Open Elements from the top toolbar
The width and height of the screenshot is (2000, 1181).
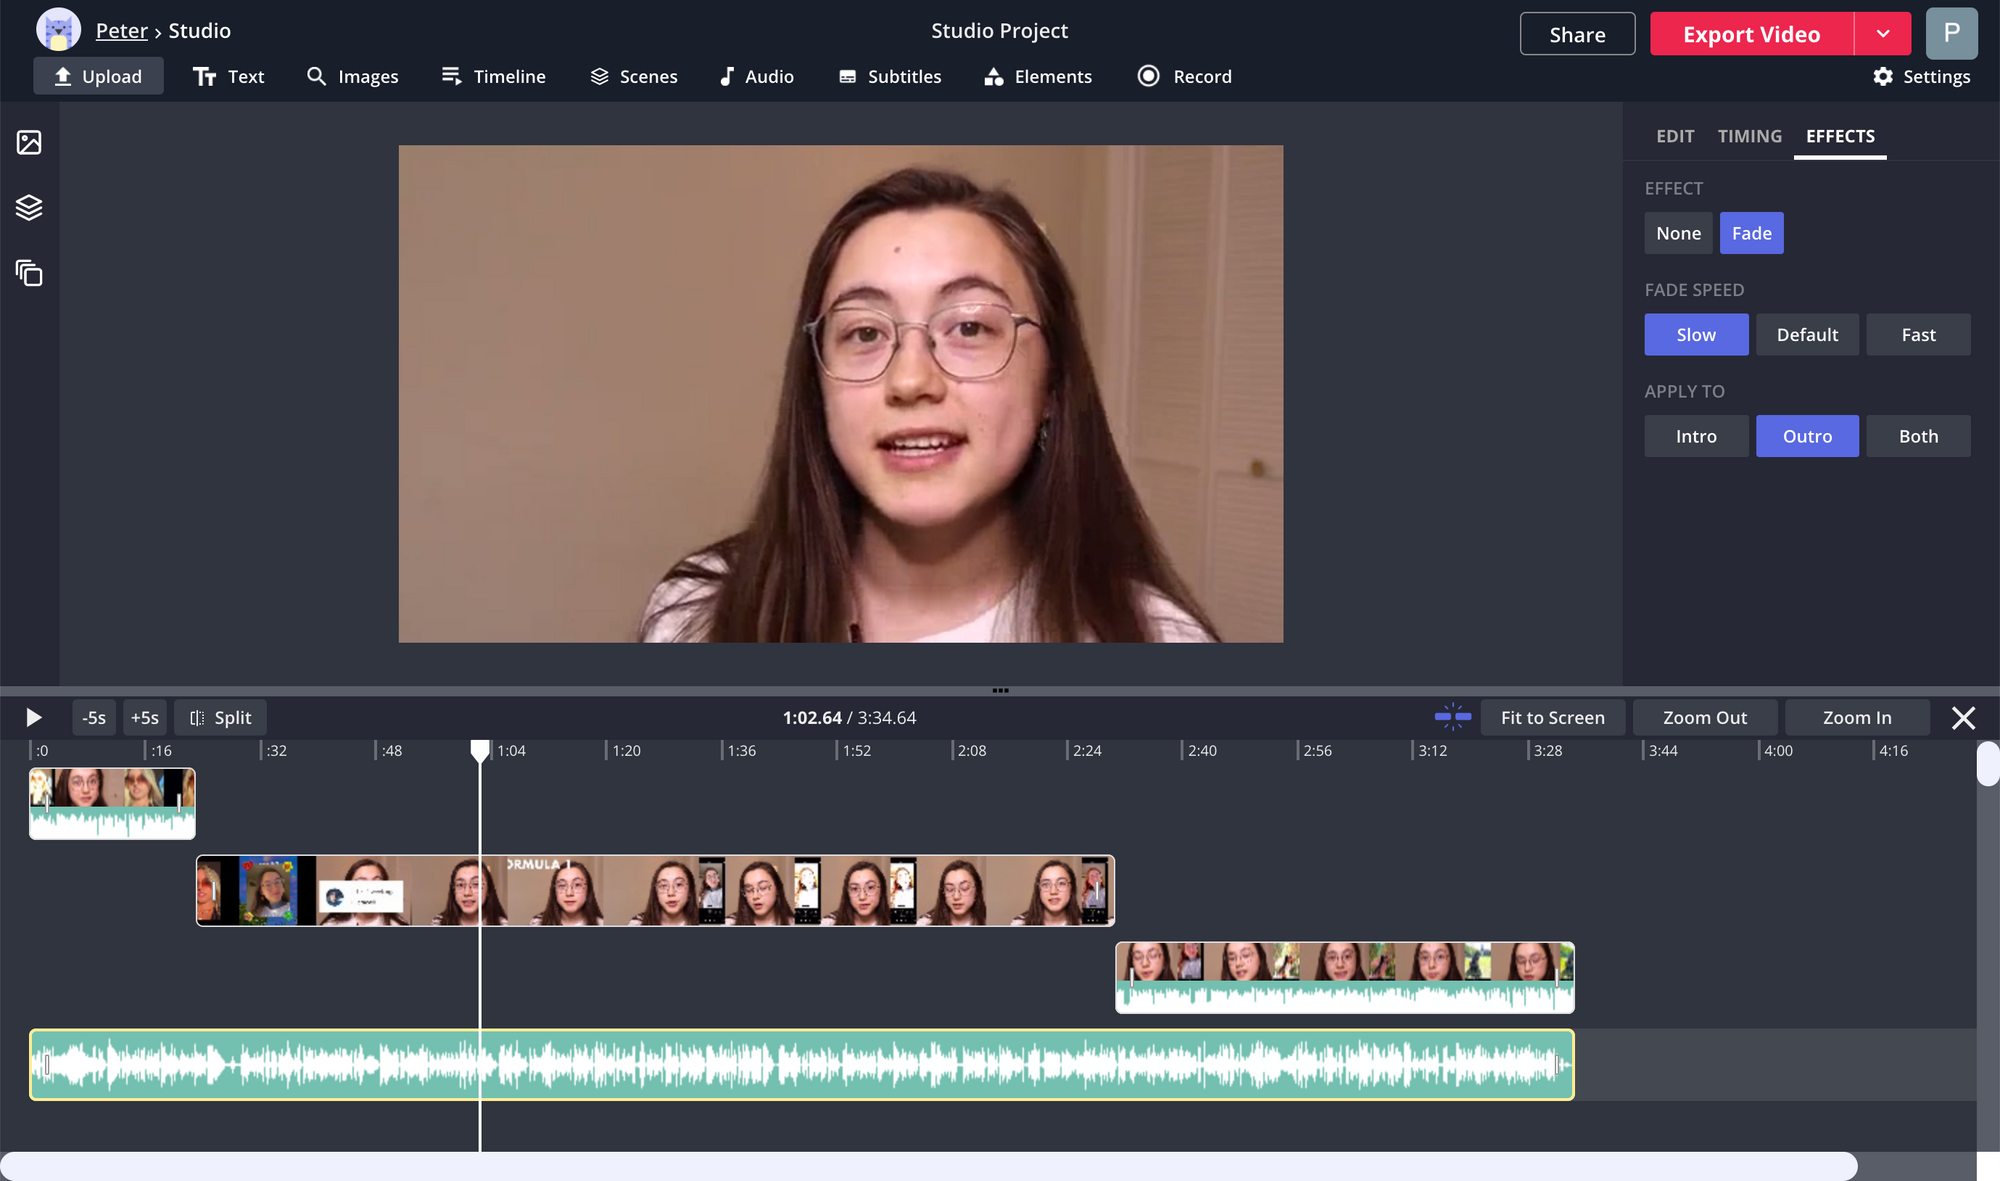pos(1038,76)
